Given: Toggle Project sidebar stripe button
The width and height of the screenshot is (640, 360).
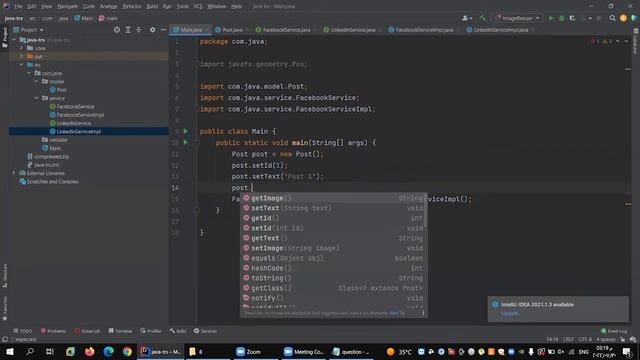Looking at the screenshot, I should coord(5,38).
